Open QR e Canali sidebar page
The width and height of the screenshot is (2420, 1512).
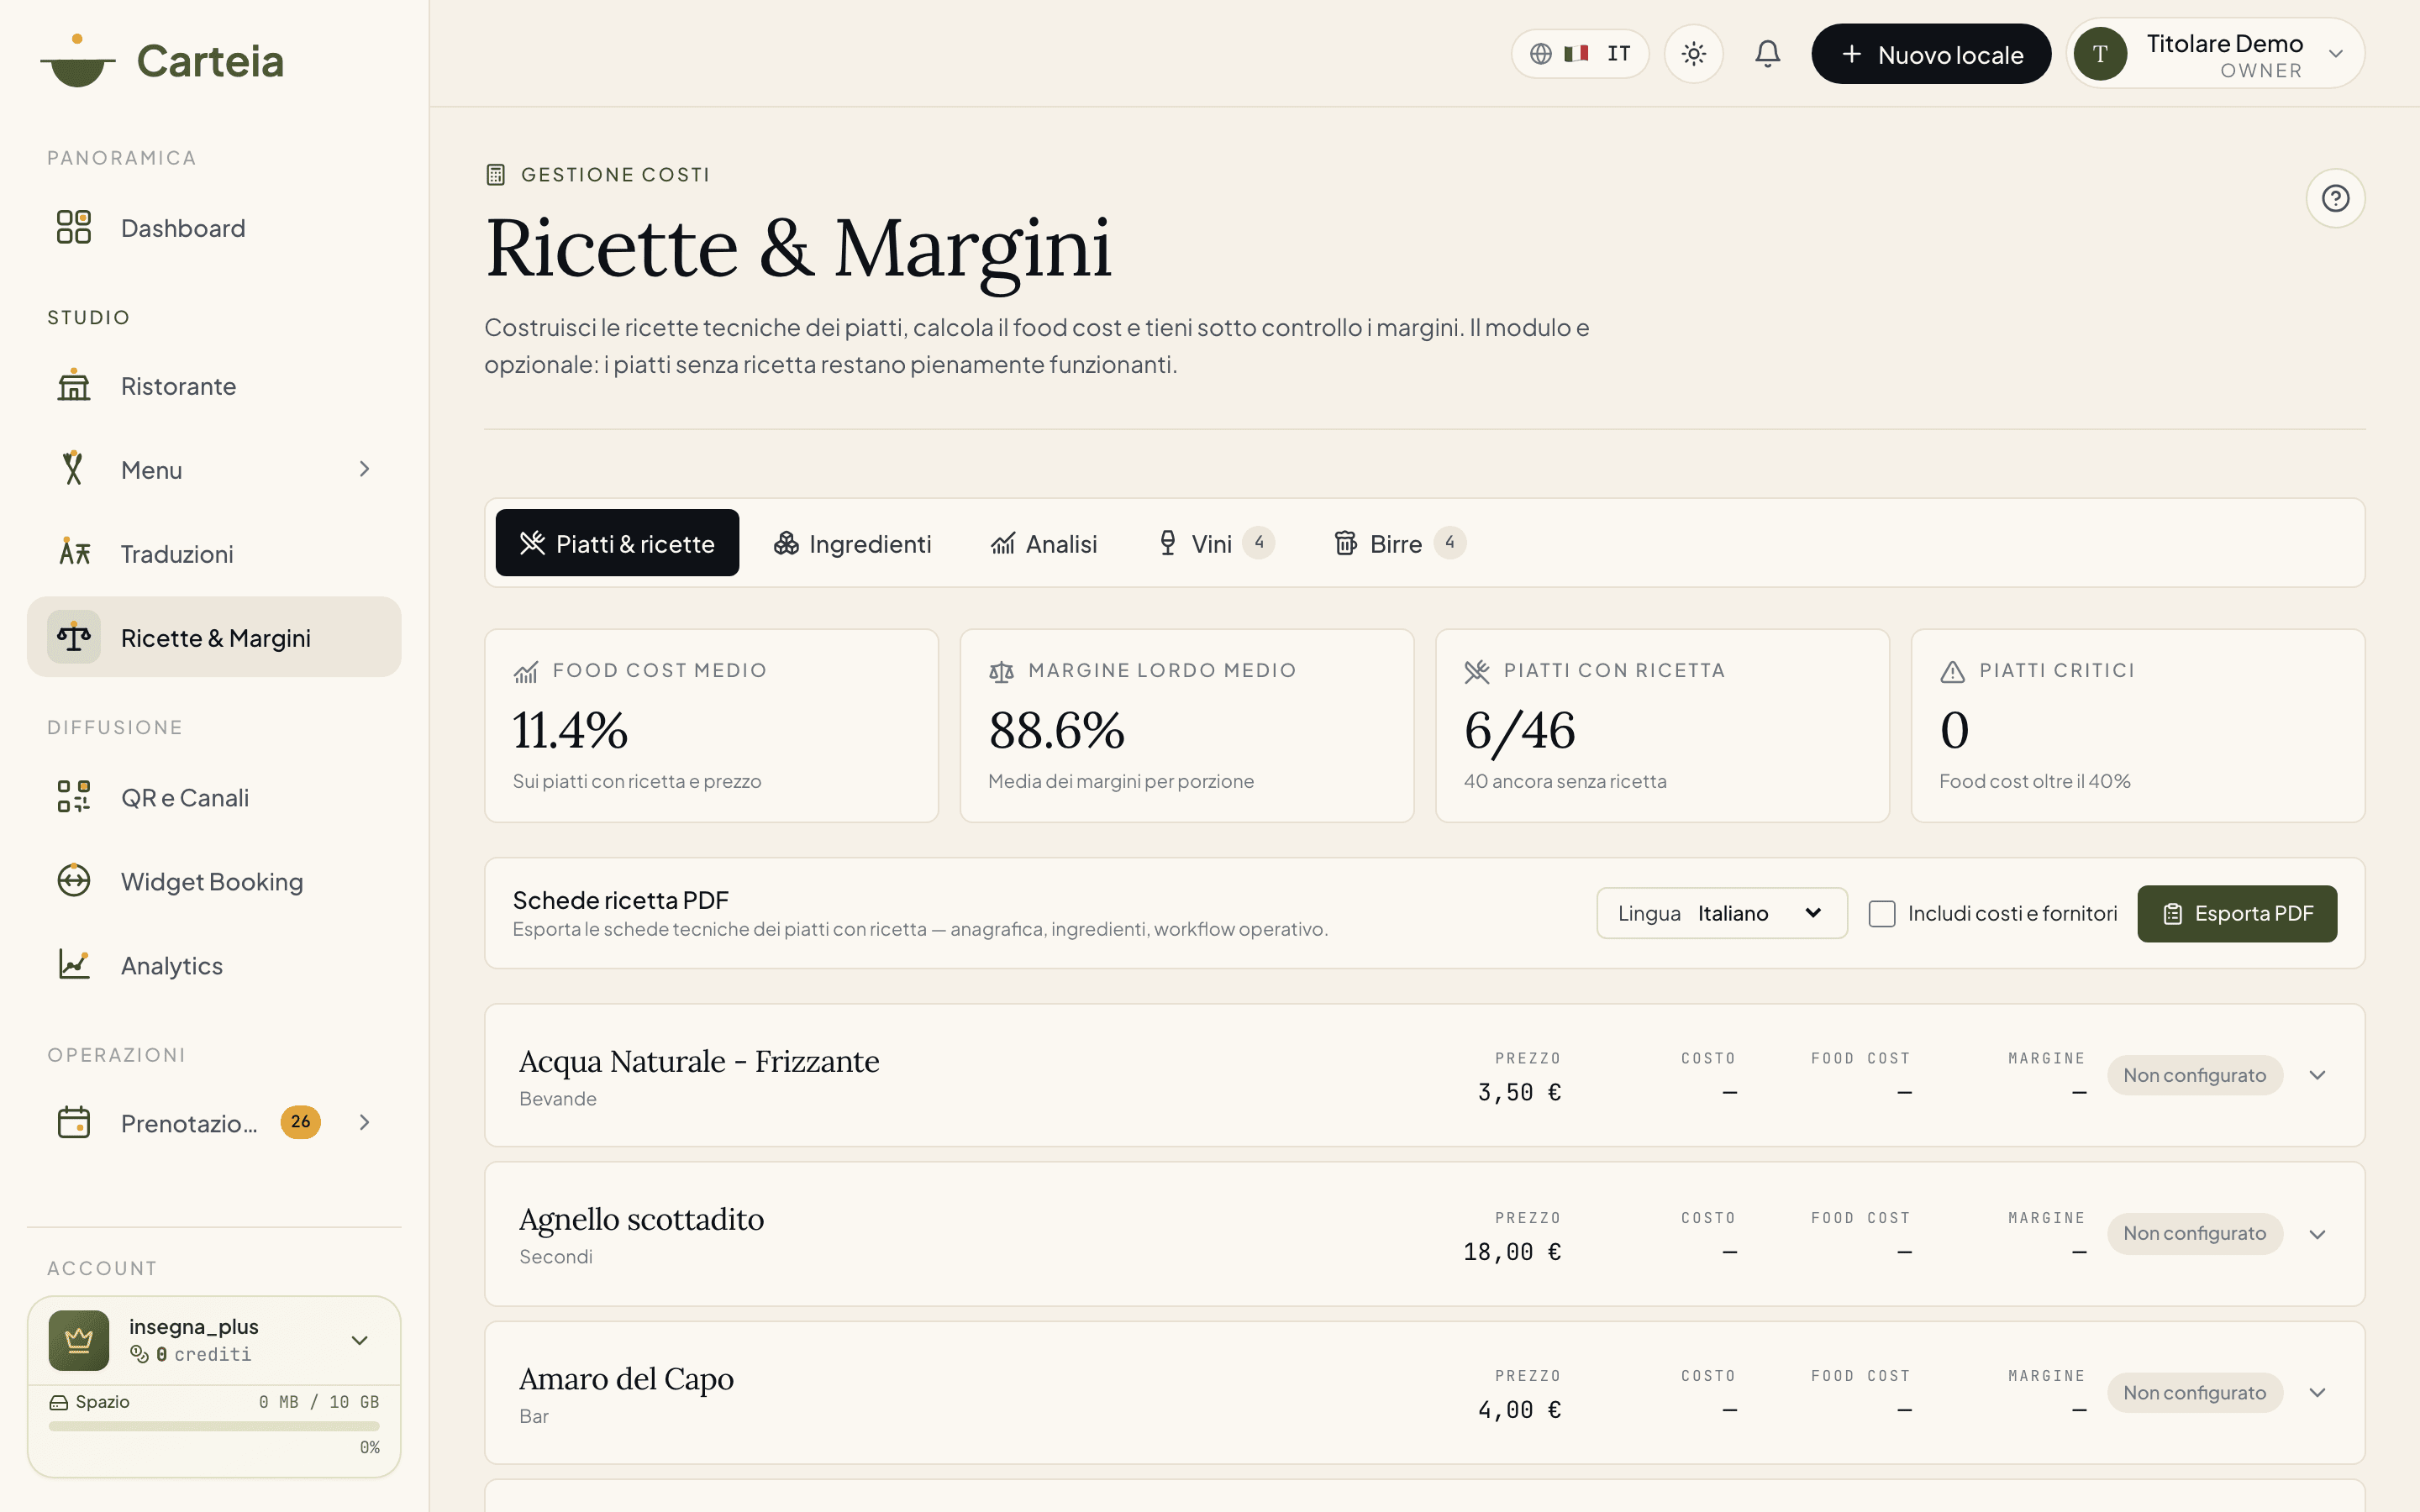click(214, 797)
